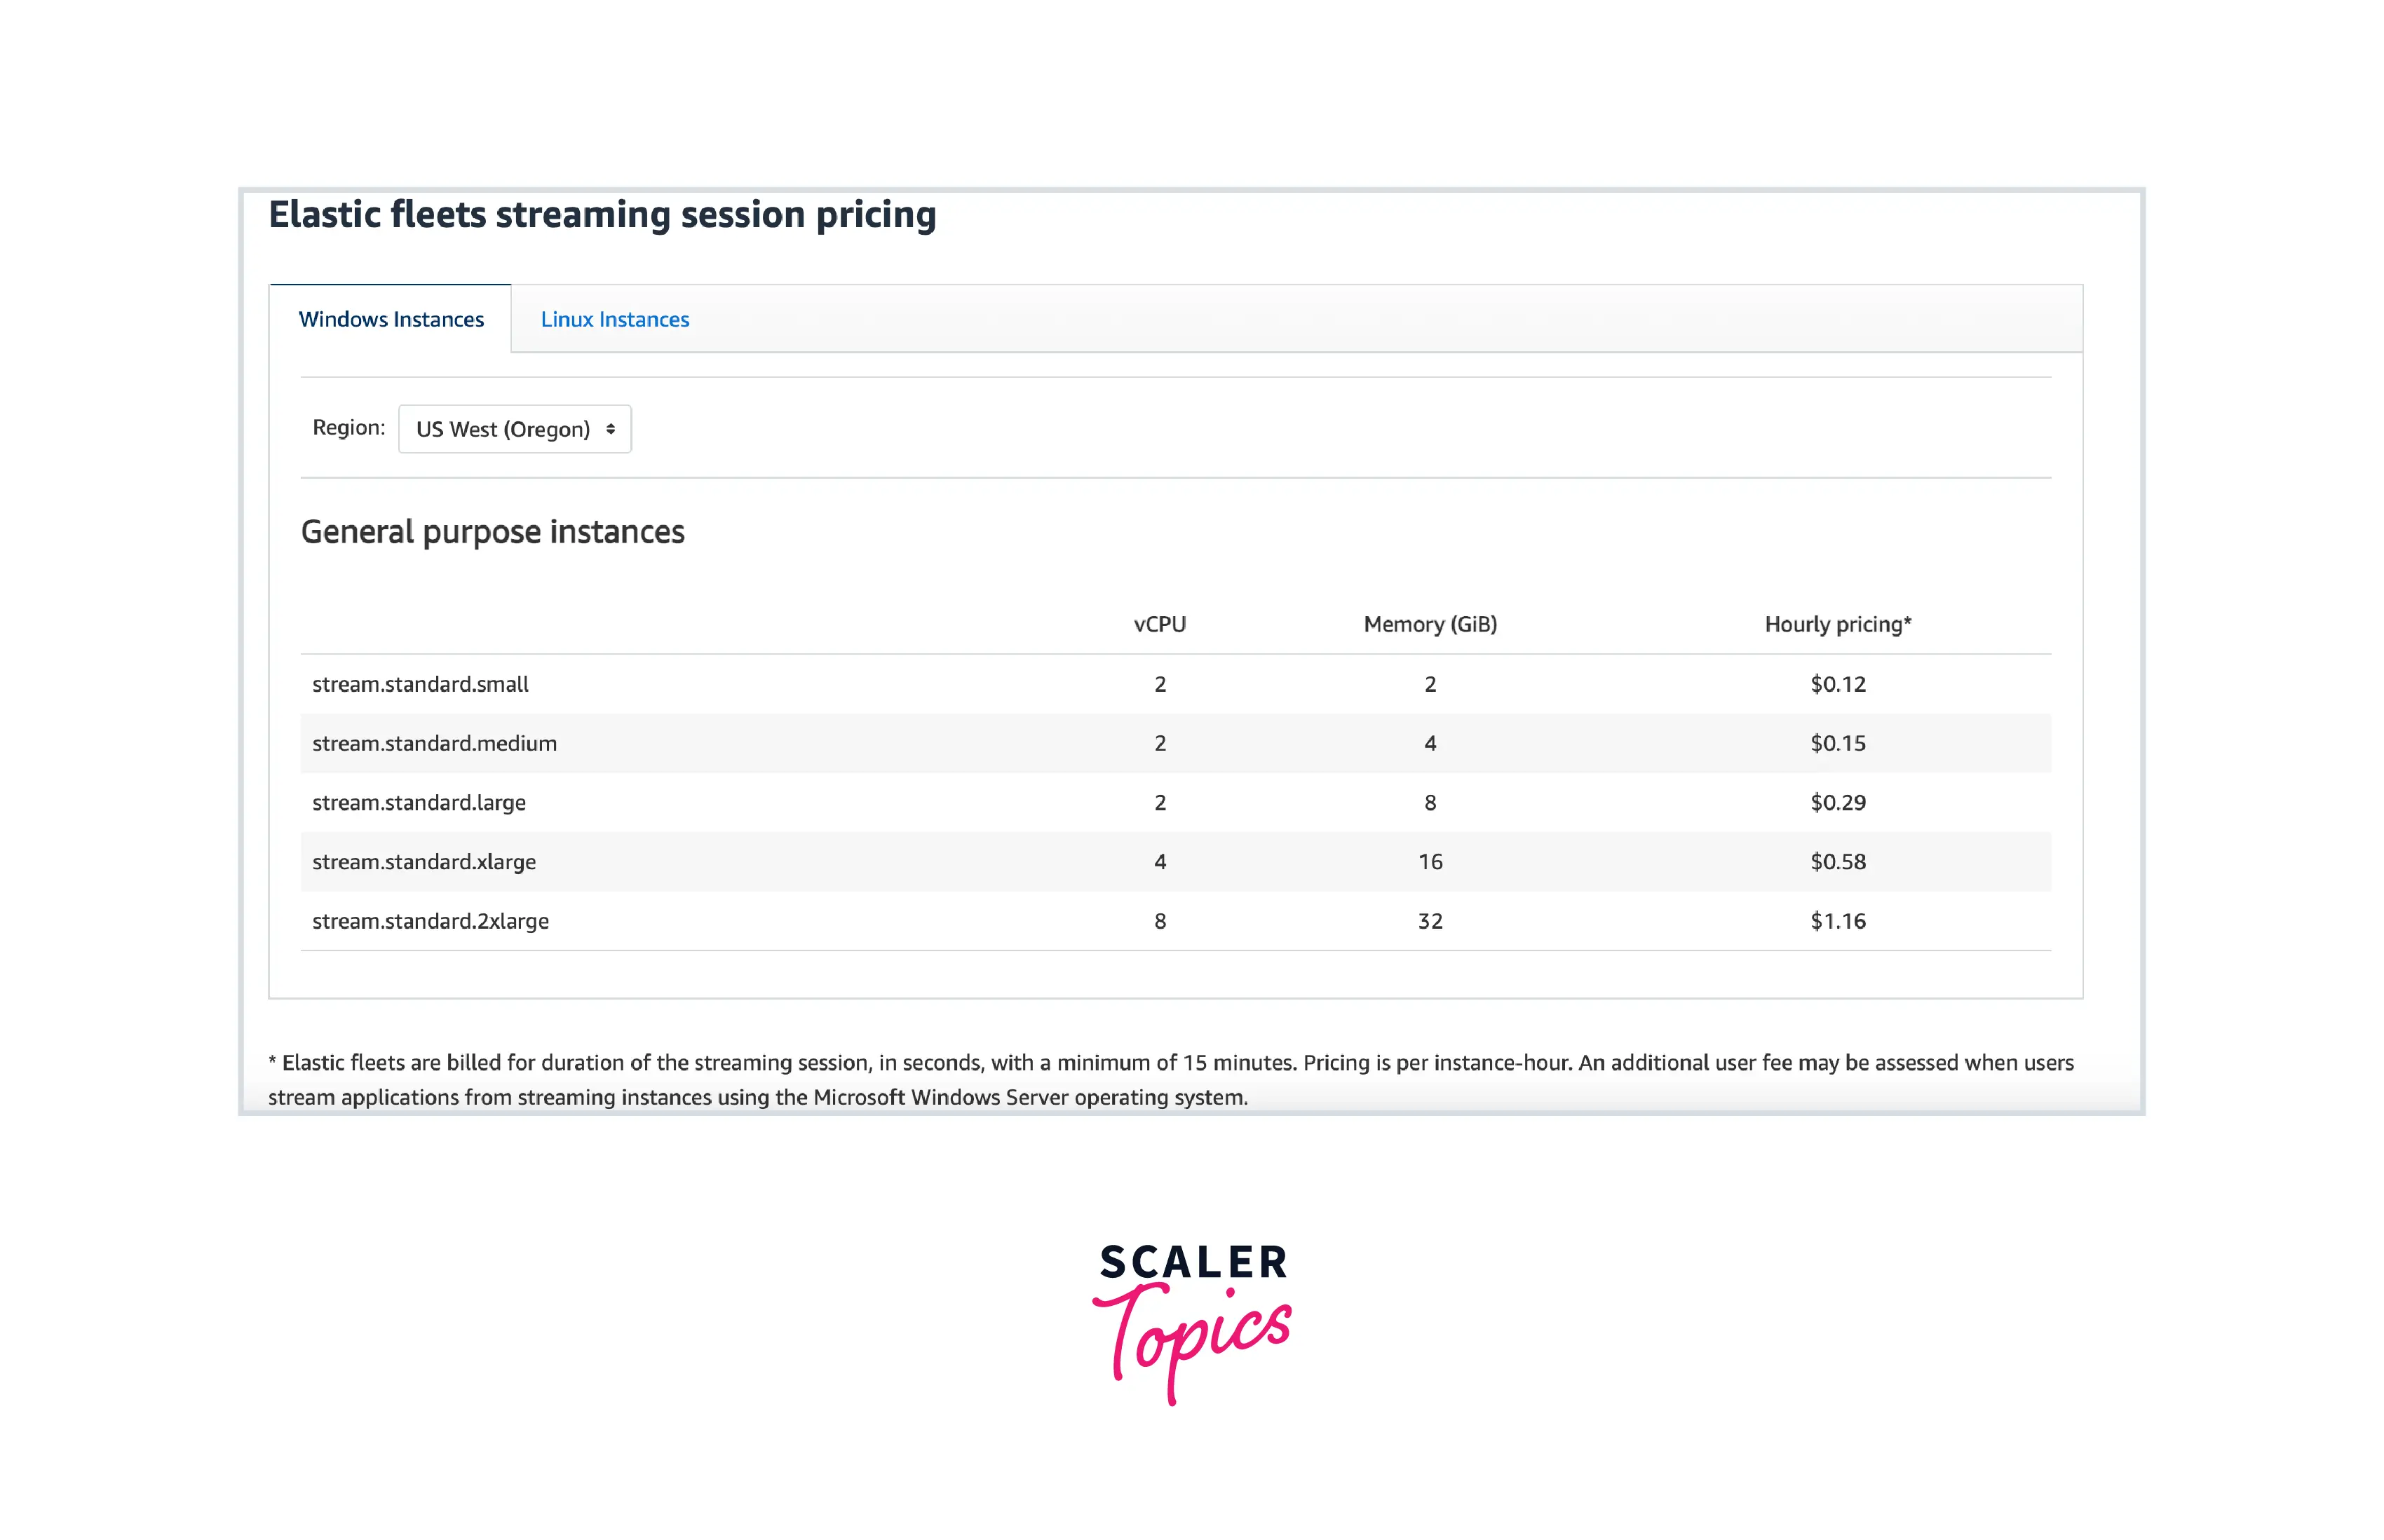Screen dimensions: 2384x1540
Task: Select the Windows Instances tab
Action: click(391, 319)
